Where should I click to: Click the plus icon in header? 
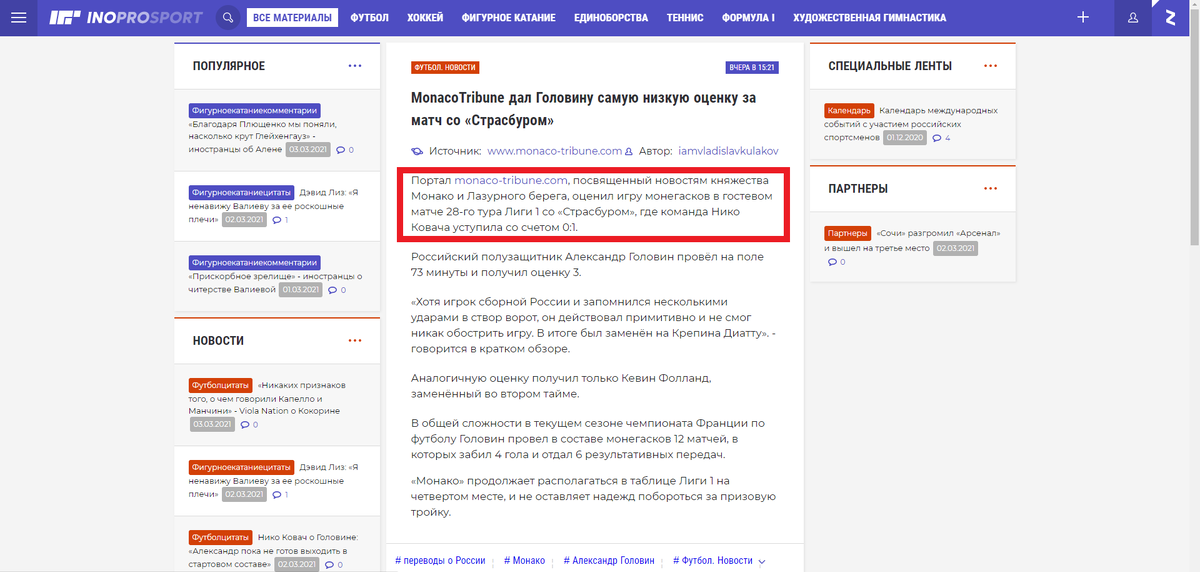point(1083,18)
